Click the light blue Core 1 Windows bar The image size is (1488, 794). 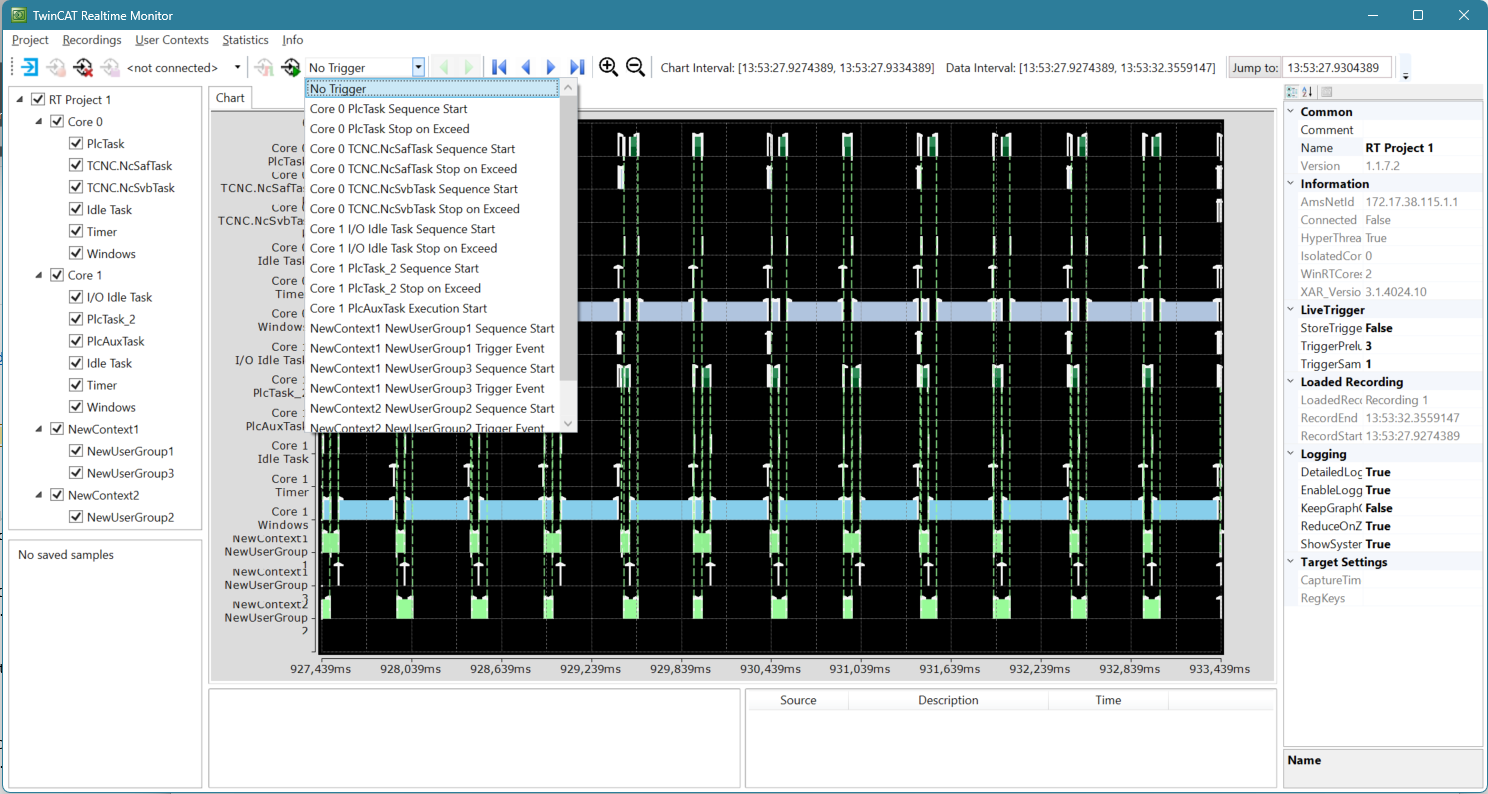point(770,510)
